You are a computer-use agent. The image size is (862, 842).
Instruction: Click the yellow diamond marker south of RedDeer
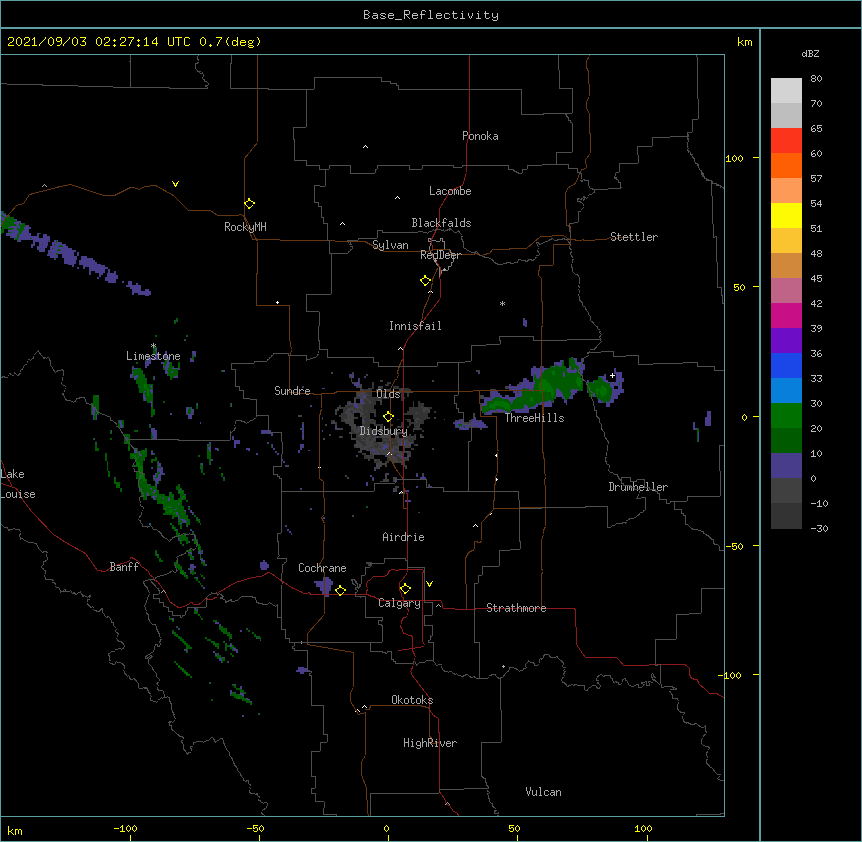[x=425, y=281]
